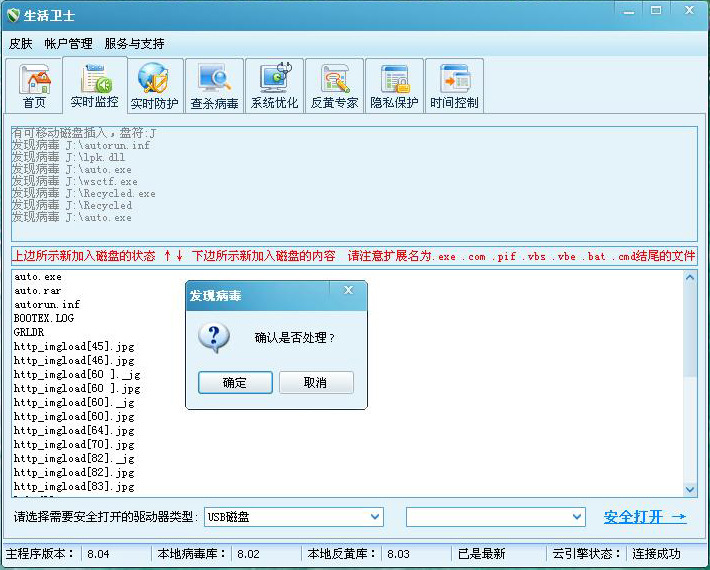Expand the empty drive selection dropdown
Screen dimensions: 710x570
[x=577, y=517]
